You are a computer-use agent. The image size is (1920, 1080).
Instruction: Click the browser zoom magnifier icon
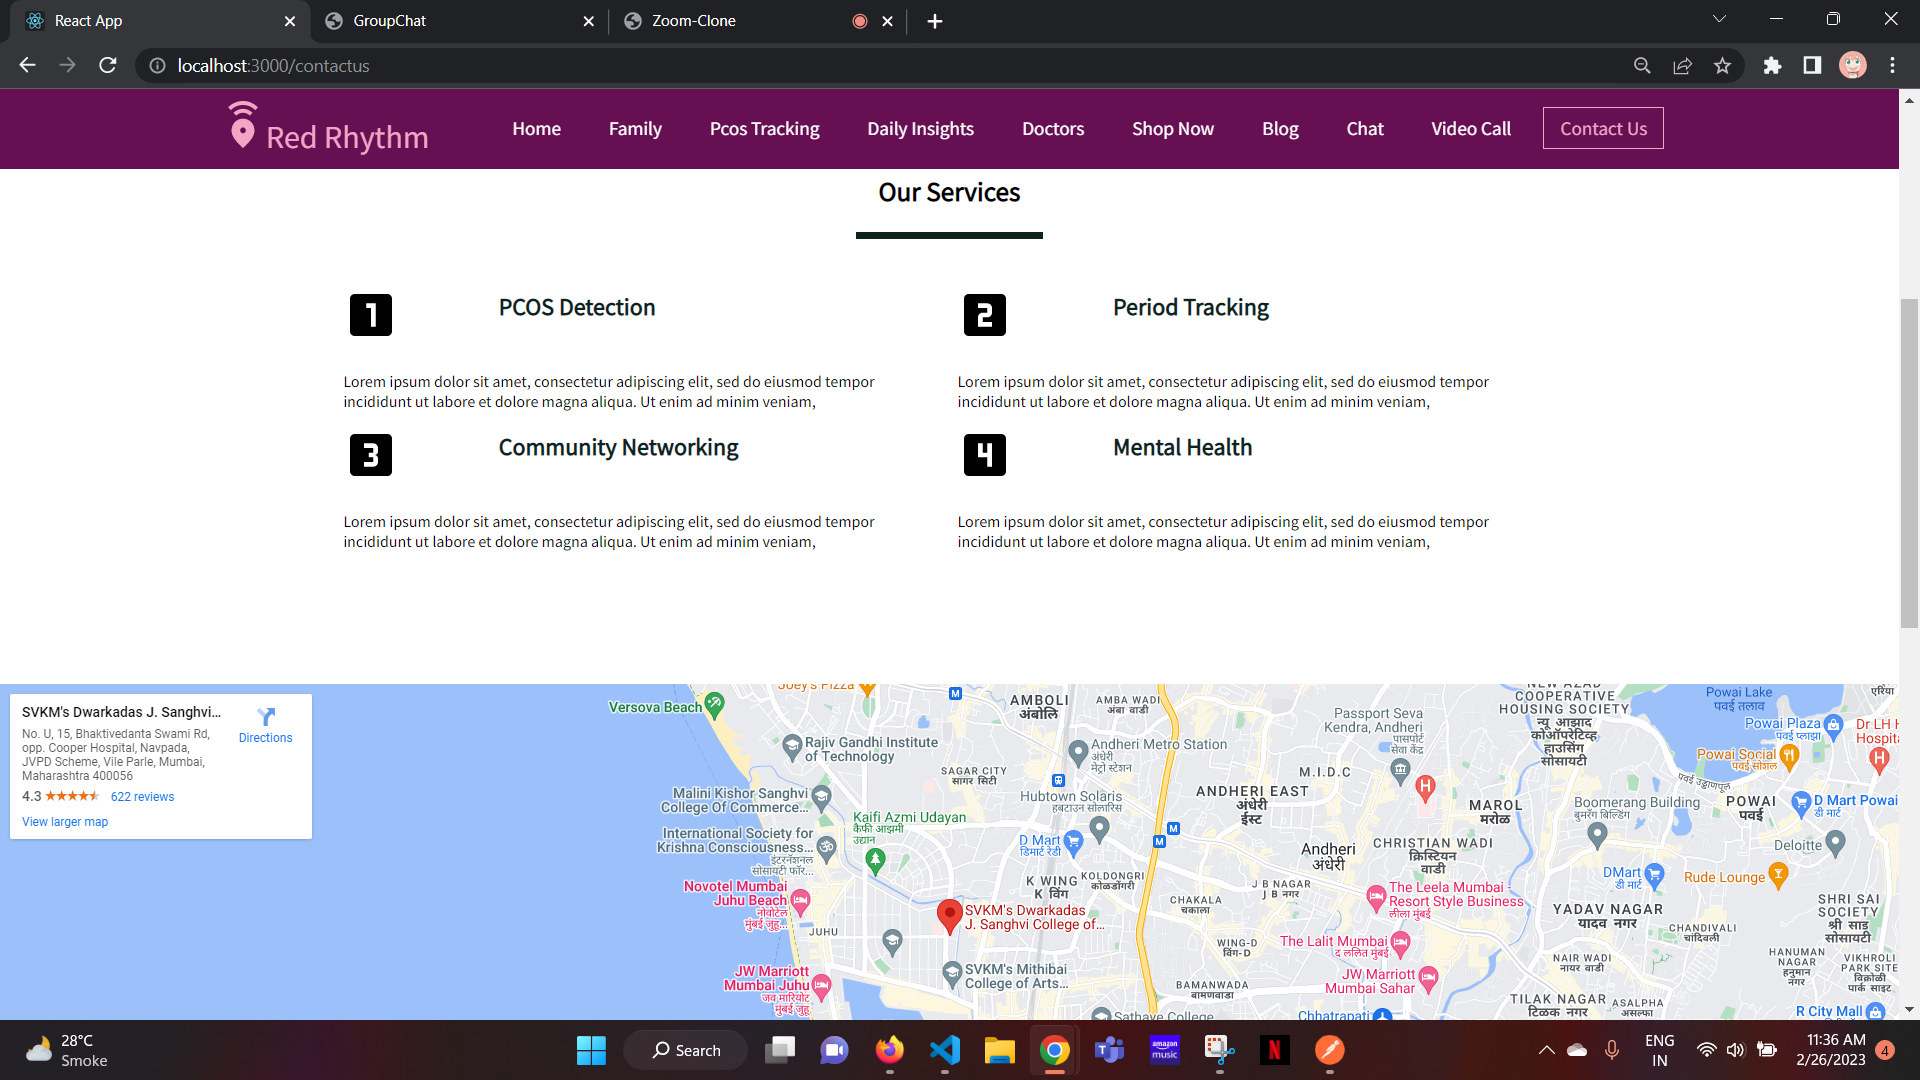[x=1642, y=66]
